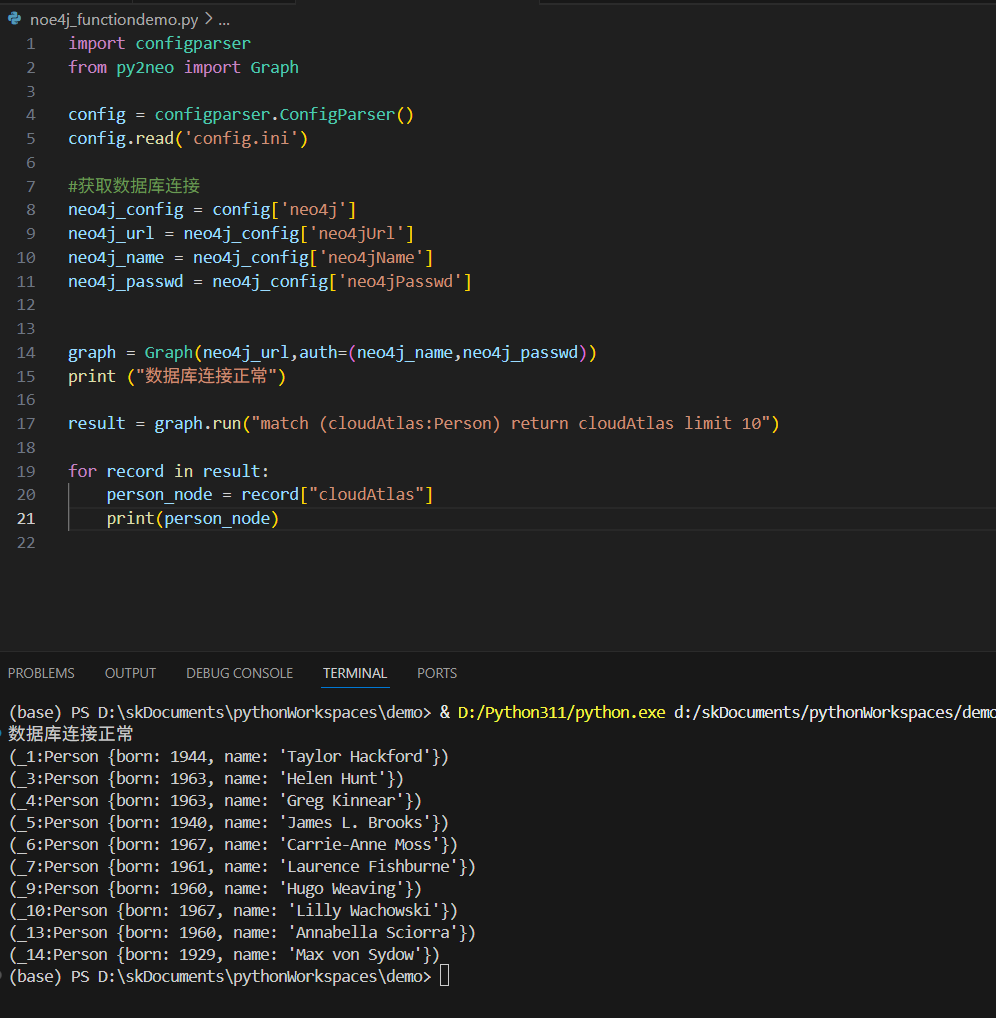
Task: Click terminal row 'Carrie-Anne Moss'
Action: coord(233,845)
